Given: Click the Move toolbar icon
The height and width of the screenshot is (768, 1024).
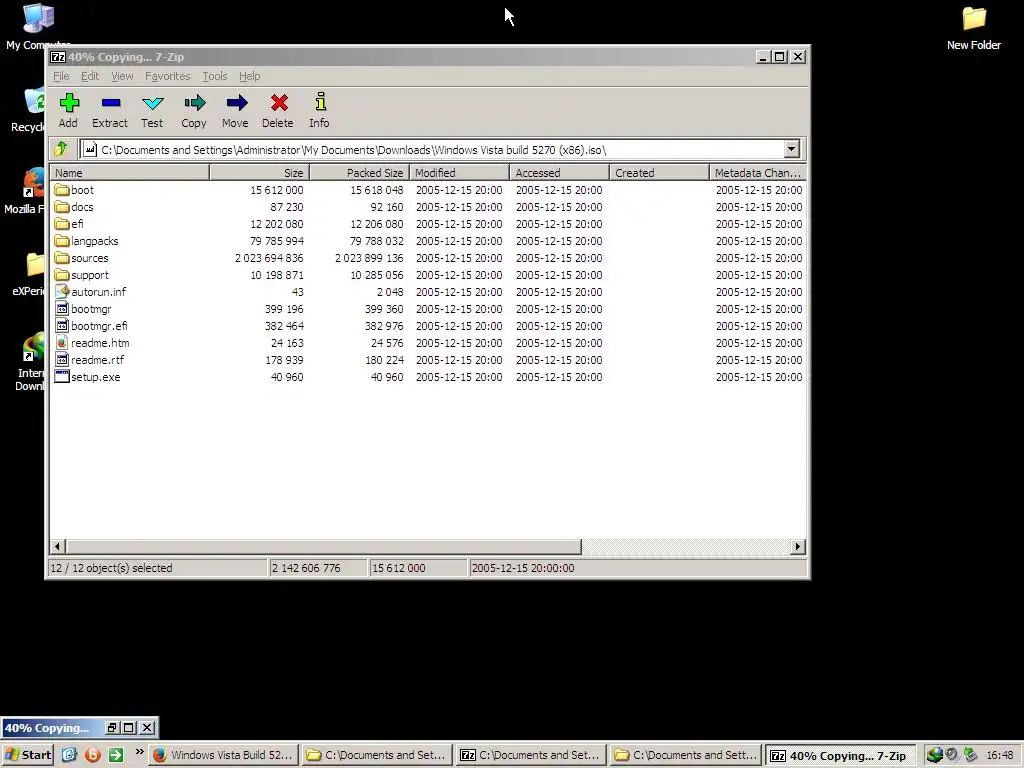Looking at the screenshot, I should 236,103.
